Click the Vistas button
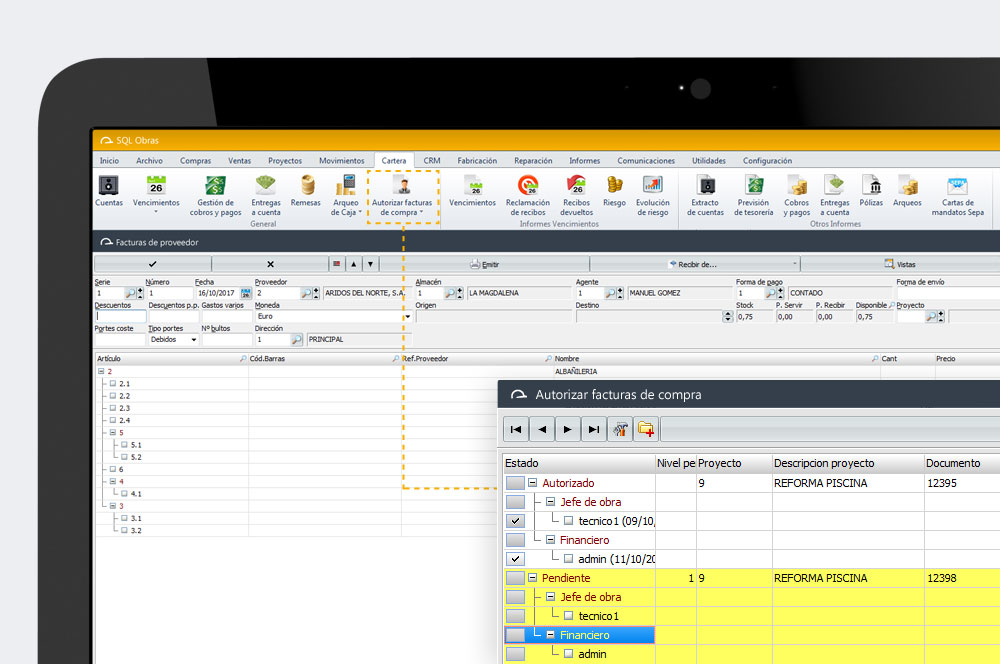Viewport: 1000px width, 664px height. point(900,264)
